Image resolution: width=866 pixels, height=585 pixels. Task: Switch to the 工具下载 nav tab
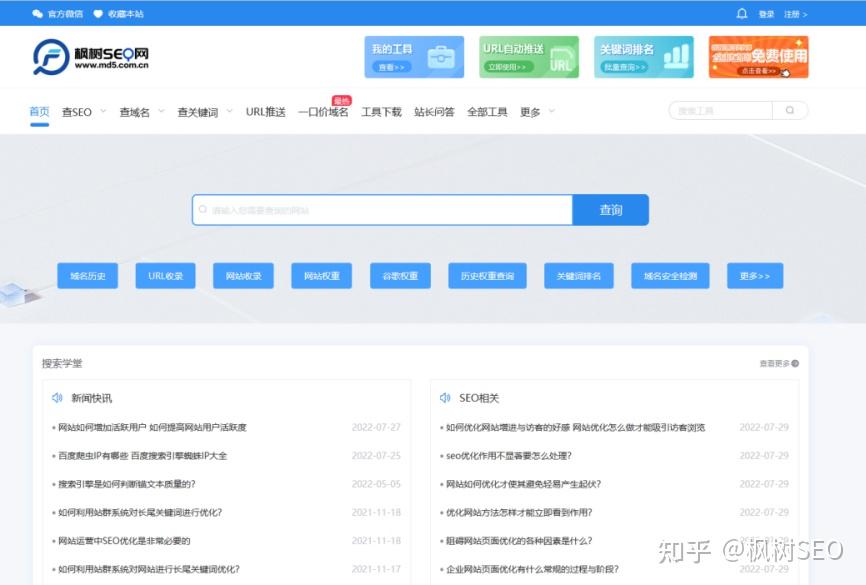click(381, 112)
